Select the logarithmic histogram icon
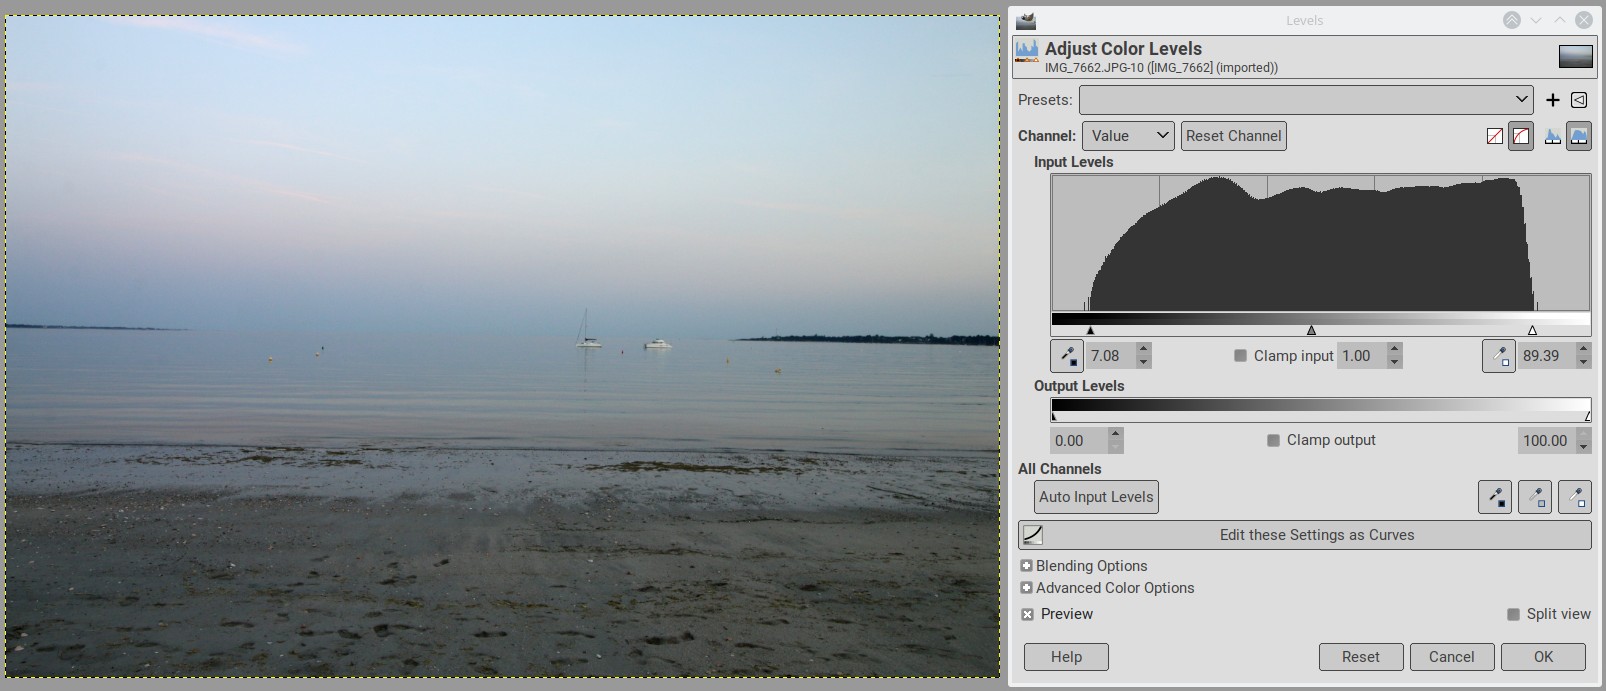This screenshot has width=1606, height=691. 1579,136
